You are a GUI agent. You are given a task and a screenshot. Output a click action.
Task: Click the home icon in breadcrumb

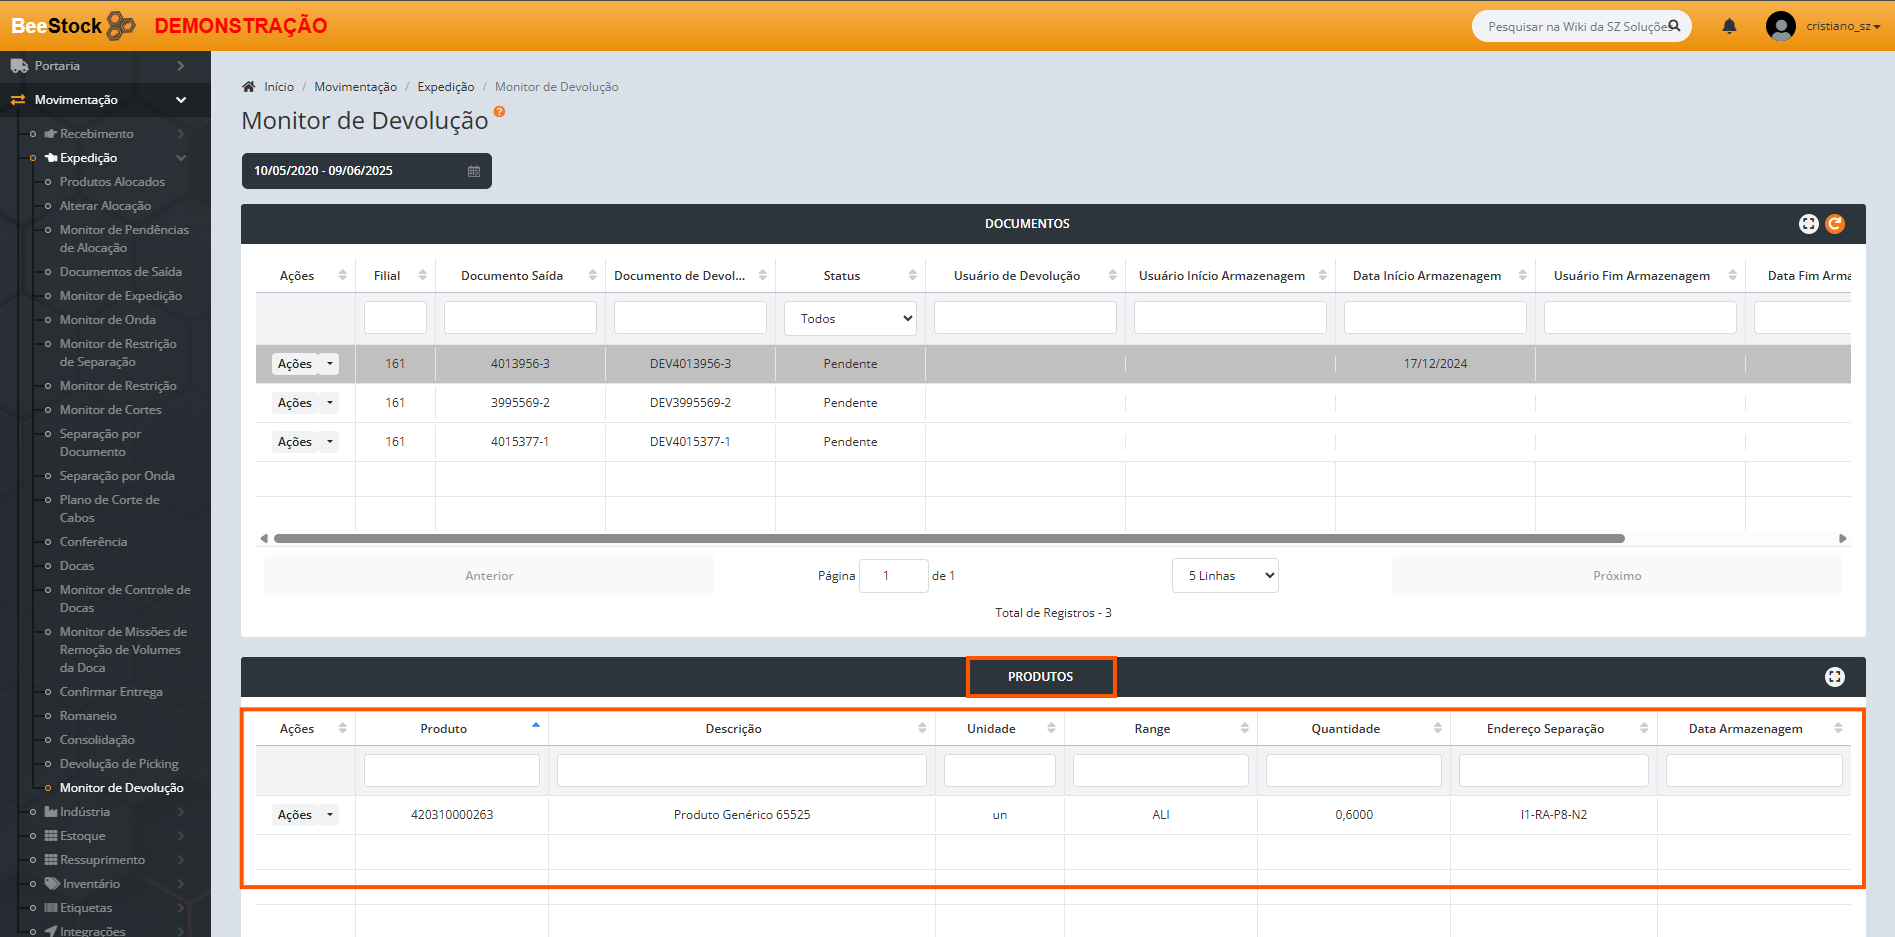pyautogui.click(x=249, y=87)
